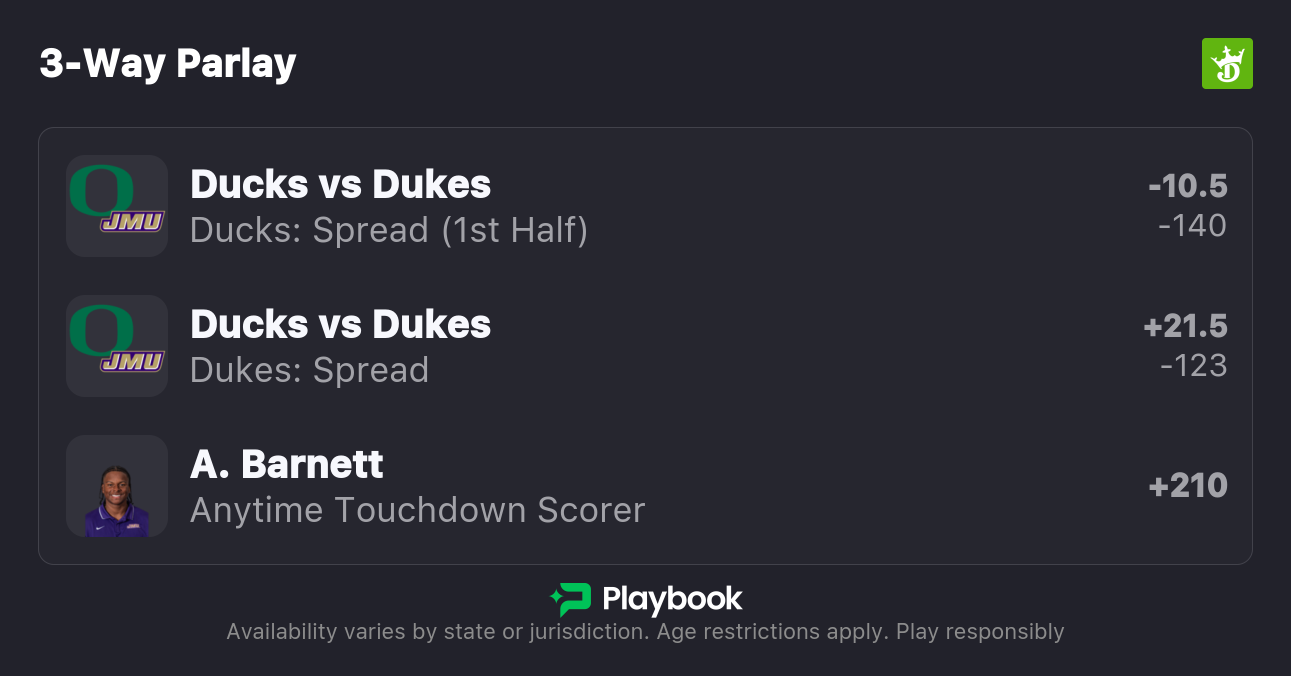
Task: Click the Playbook green logo mark
Action: 571,598
